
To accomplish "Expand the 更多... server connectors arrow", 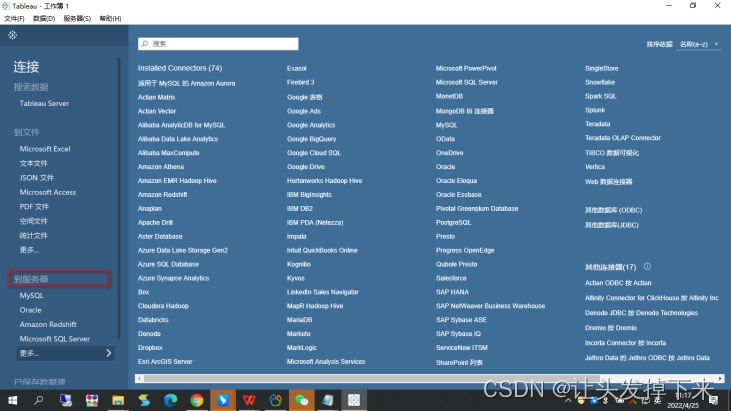I will pos(109,353).
